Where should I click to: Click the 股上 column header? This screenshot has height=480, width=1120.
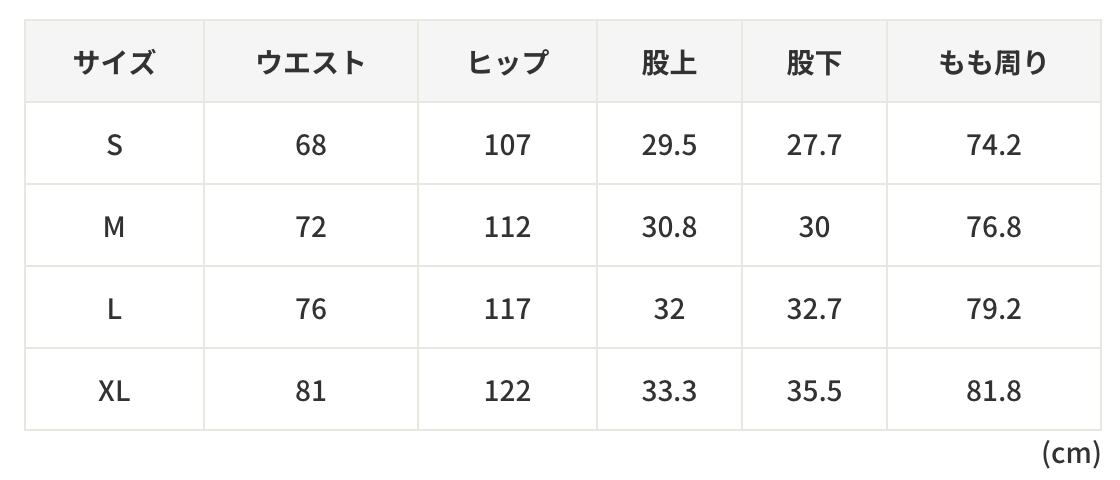[x=669, y=64]
